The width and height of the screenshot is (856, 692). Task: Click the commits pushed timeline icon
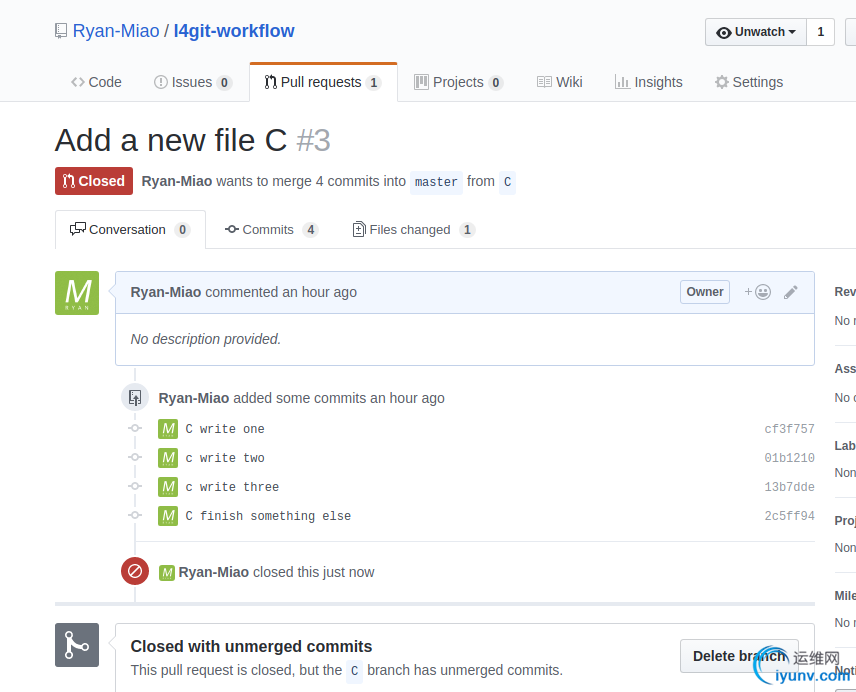(x=135, y=398)
